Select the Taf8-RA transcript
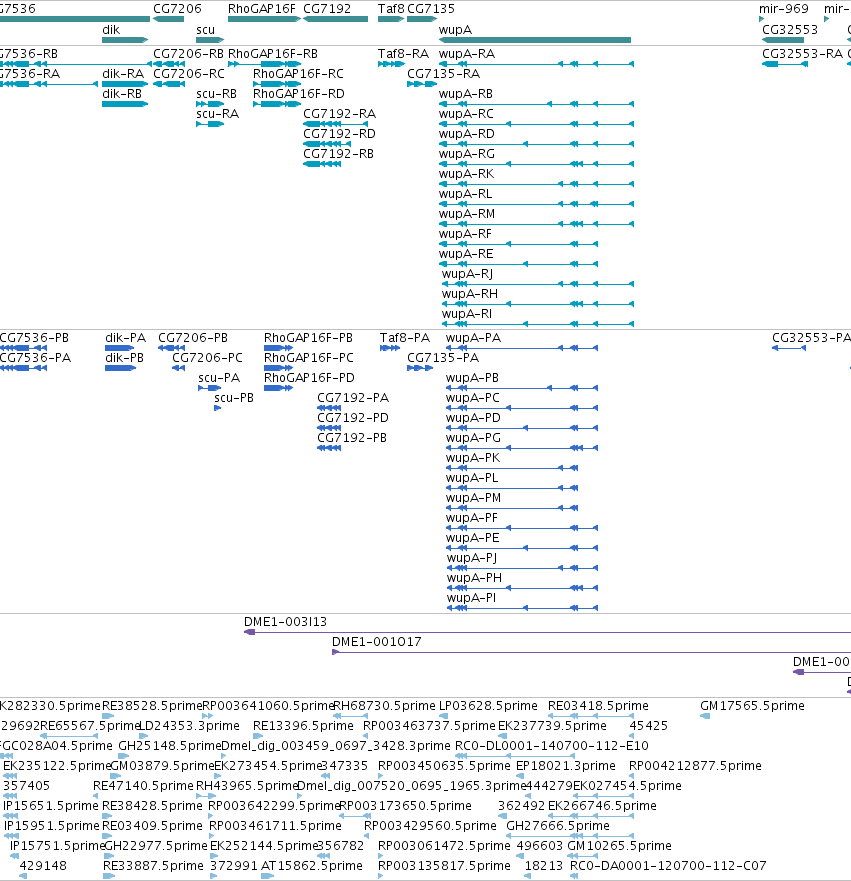 tap(391, 64)
